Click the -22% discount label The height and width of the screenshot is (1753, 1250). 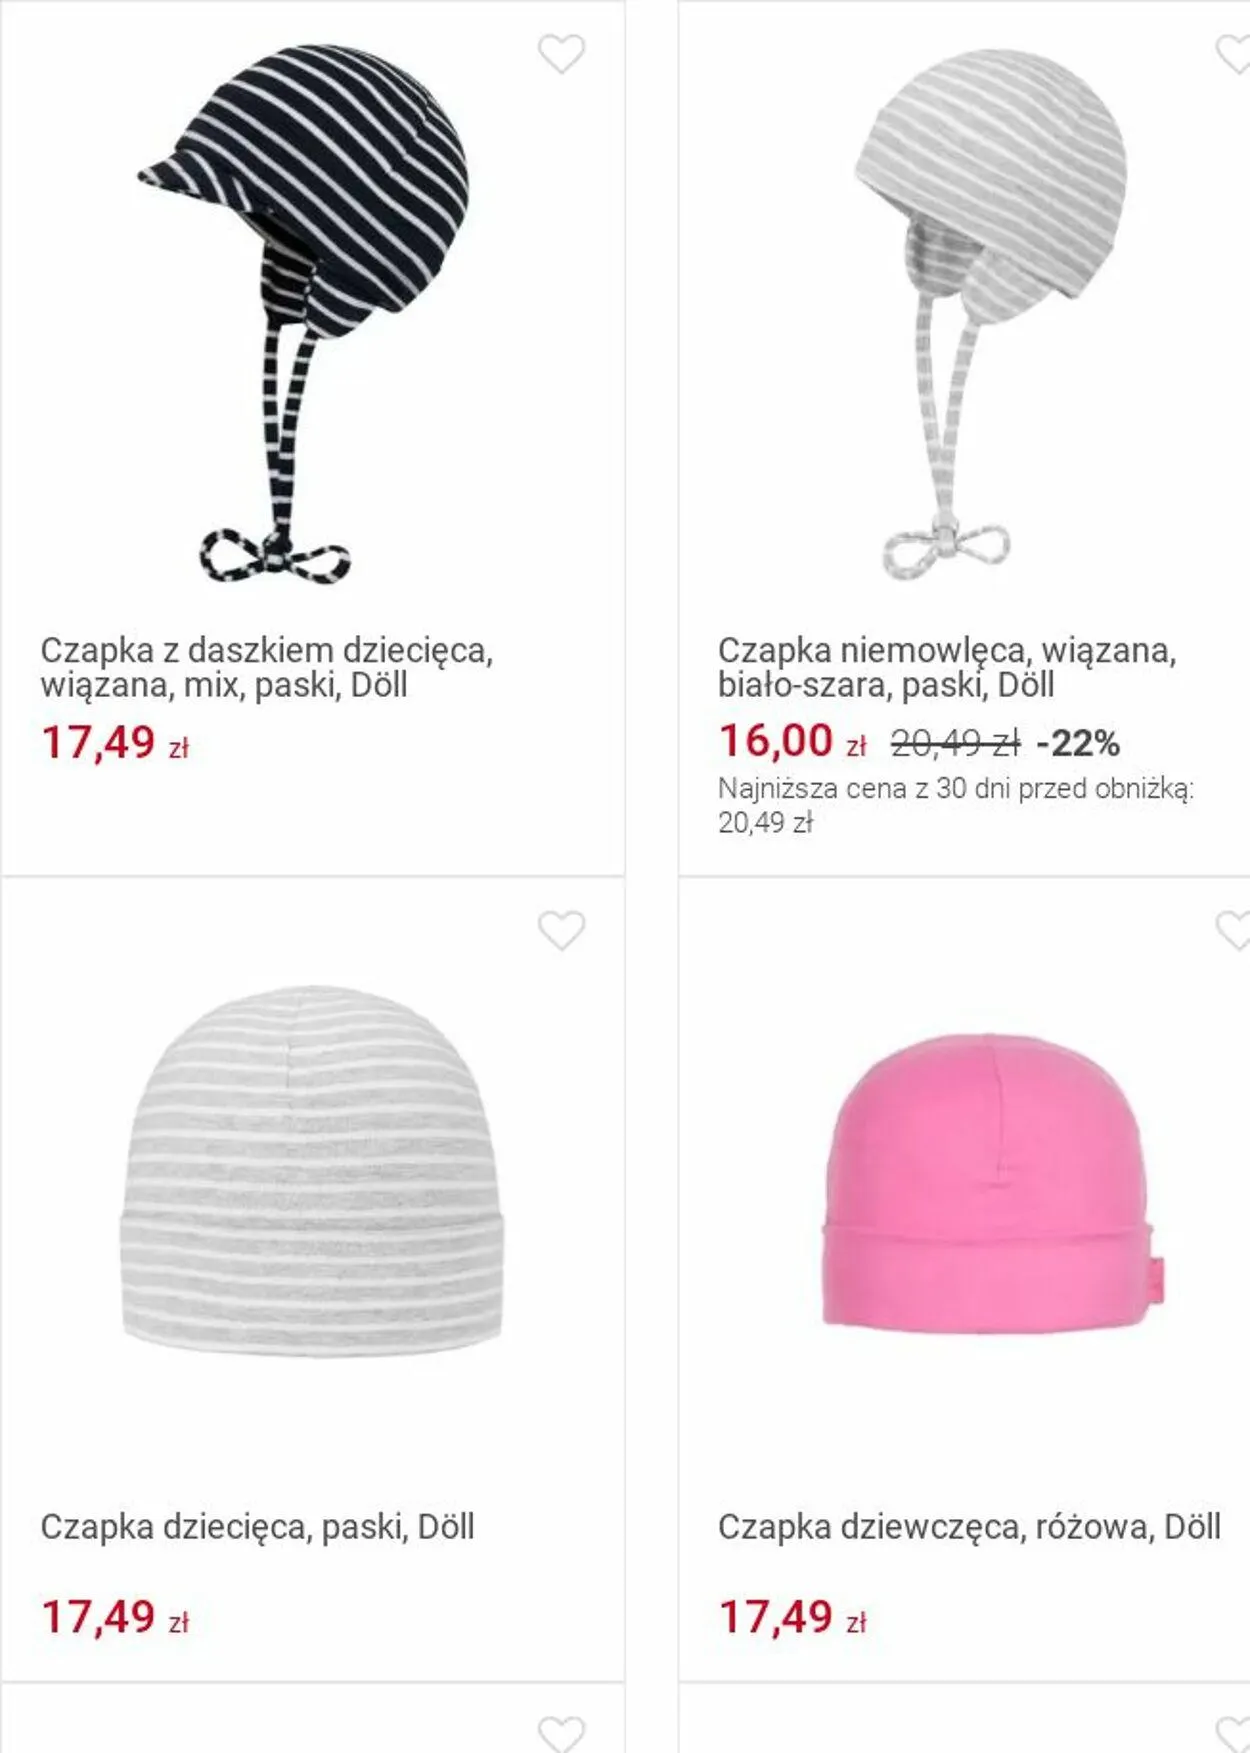tap(1078, 743)
